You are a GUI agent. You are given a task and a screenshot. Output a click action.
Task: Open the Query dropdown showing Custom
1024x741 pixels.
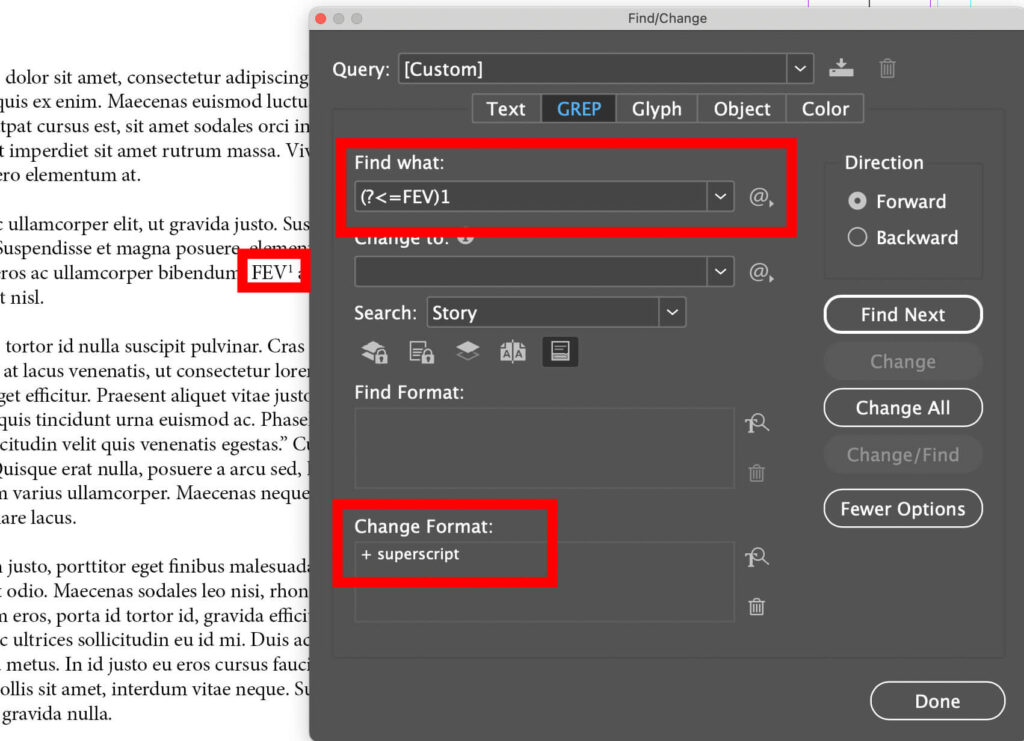pyautogui.click(x=800, y=68)
